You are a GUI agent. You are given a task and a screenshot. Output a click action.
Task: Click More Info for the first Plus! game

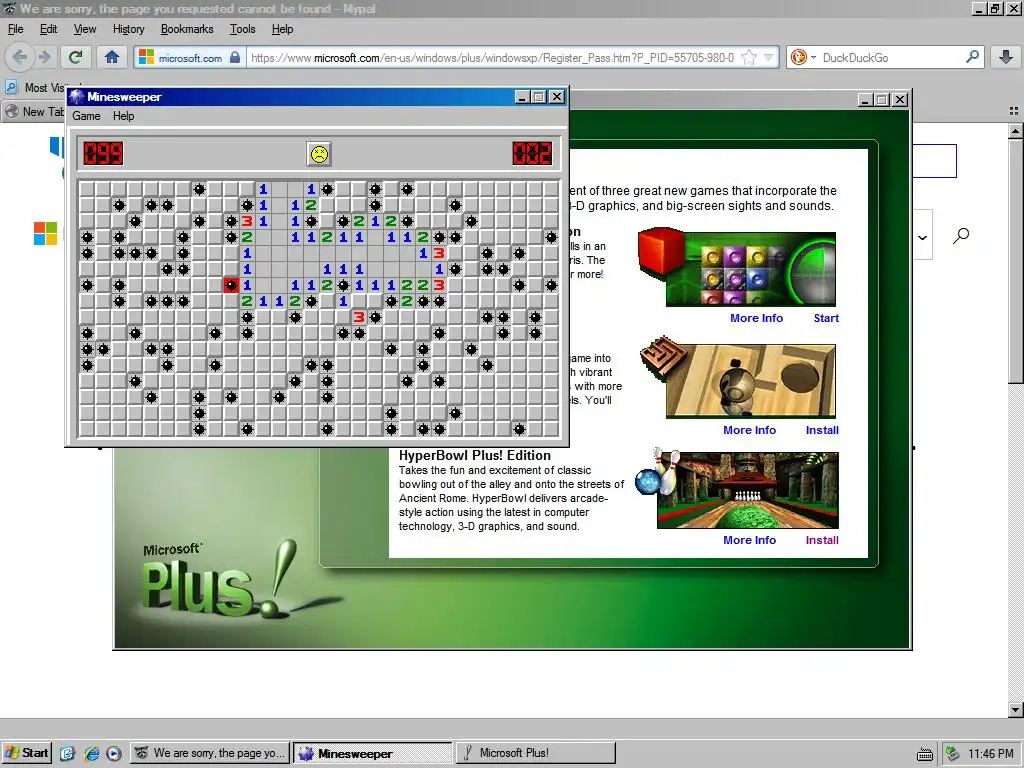tap(756, 318)
